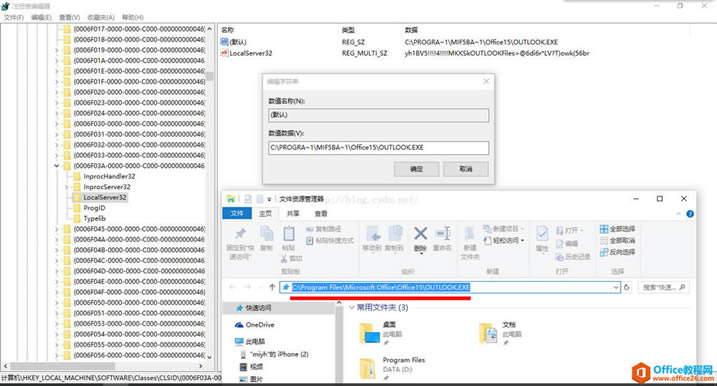Open the File (文件) menu in Registry Editor

pos(14,17)
